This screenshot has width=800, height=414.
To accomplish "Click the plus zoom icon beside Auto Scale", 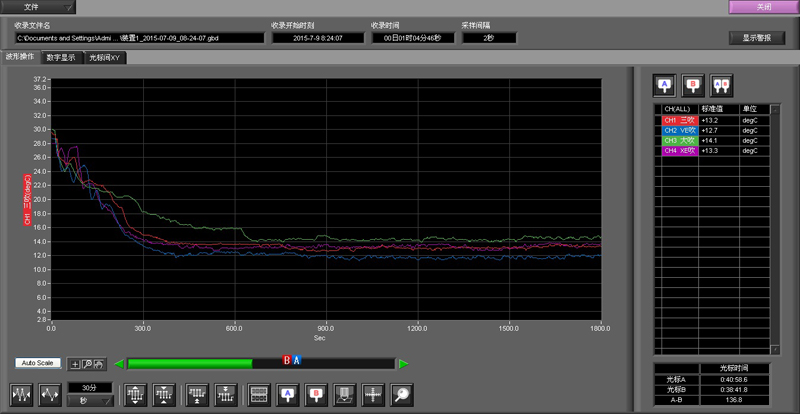I will tap(76, 364).
